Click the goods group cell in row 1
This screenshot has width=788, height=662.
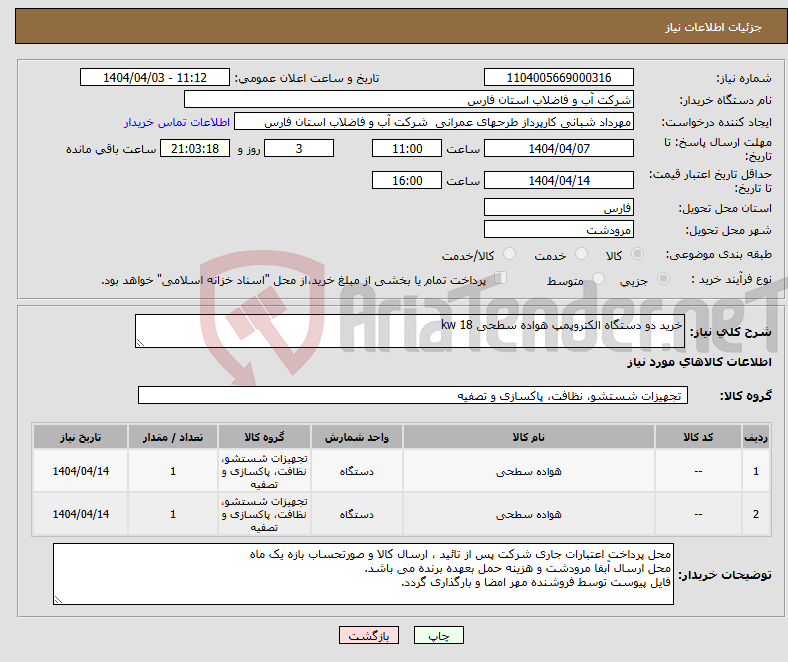[264, 471]
